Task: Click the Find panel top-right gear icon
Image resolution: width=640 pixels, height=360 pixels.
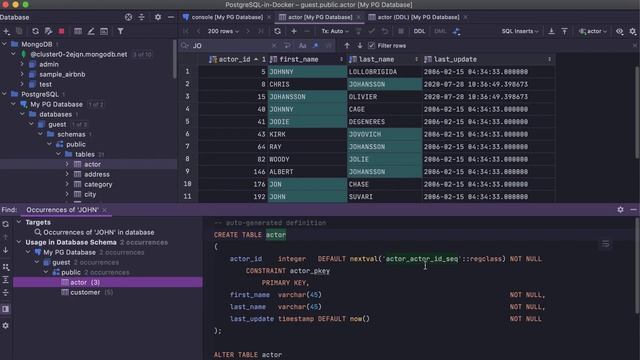Action: 620,209
